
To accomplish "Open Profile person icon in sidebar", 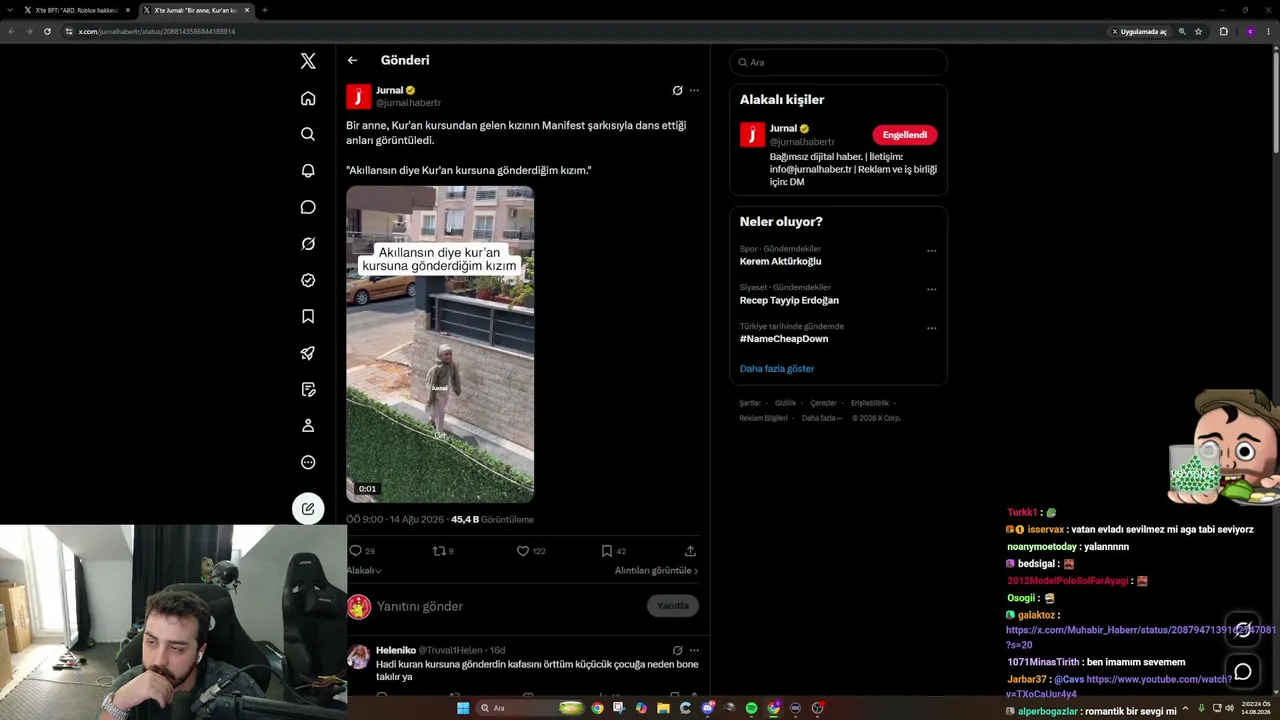I will pos(308,426).
